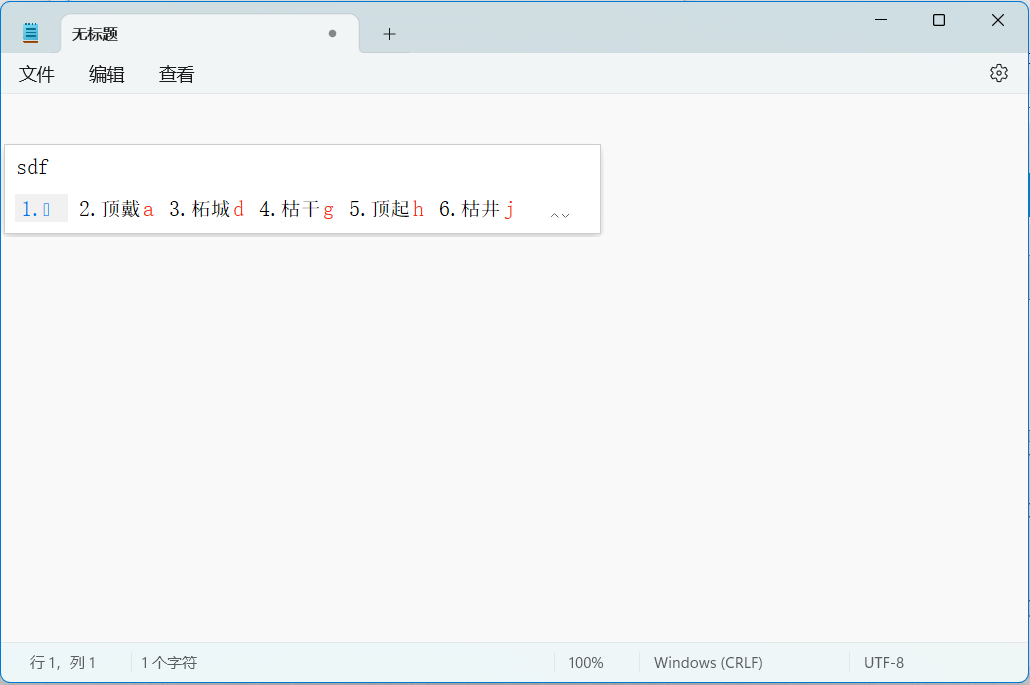Open Notepad settings gear
This screenshot has width=1030, height=685.
[998, 73]
